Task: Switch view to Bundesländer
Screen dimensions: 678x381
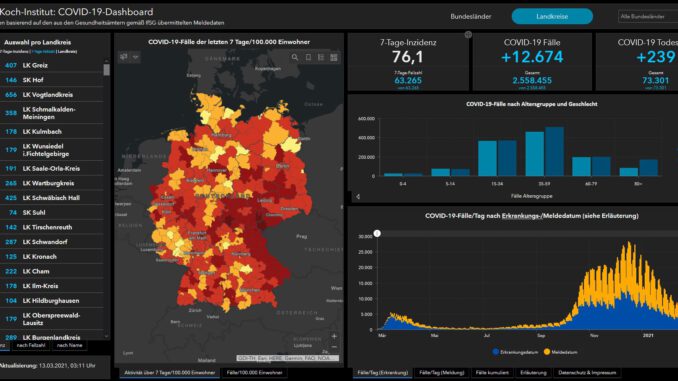Action: pyautogui.click(x=470, y=16)
